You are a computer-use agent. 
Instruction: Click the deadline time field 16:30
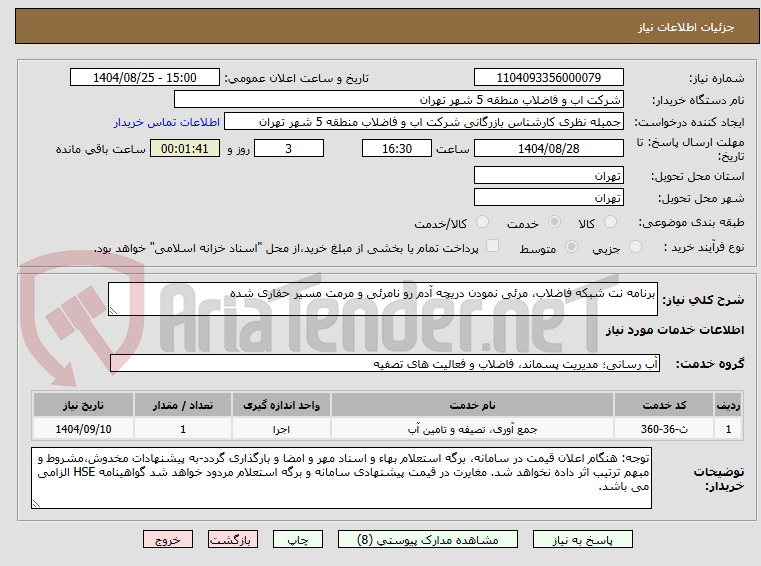(397, 149)
